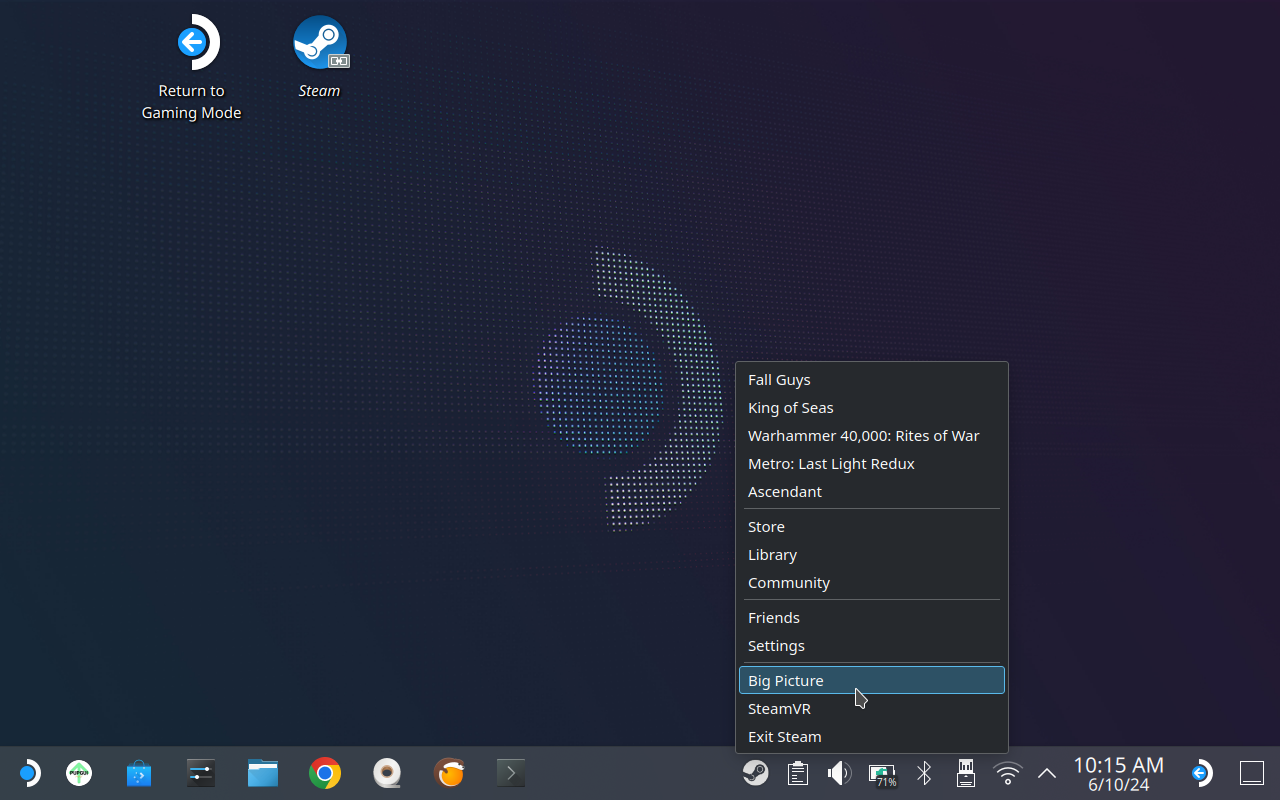Launch Google Chrome from the taskbar
The image size is (1280, 800).
pyautogui.click(x=325, y=773)
